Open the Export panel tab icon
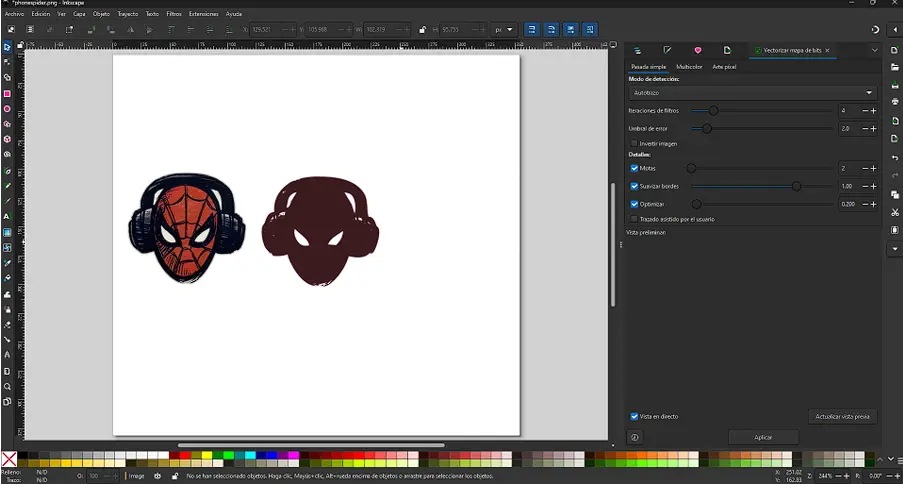Image resolution: width=903 pixels, height=484 pixels. (727, 51)
